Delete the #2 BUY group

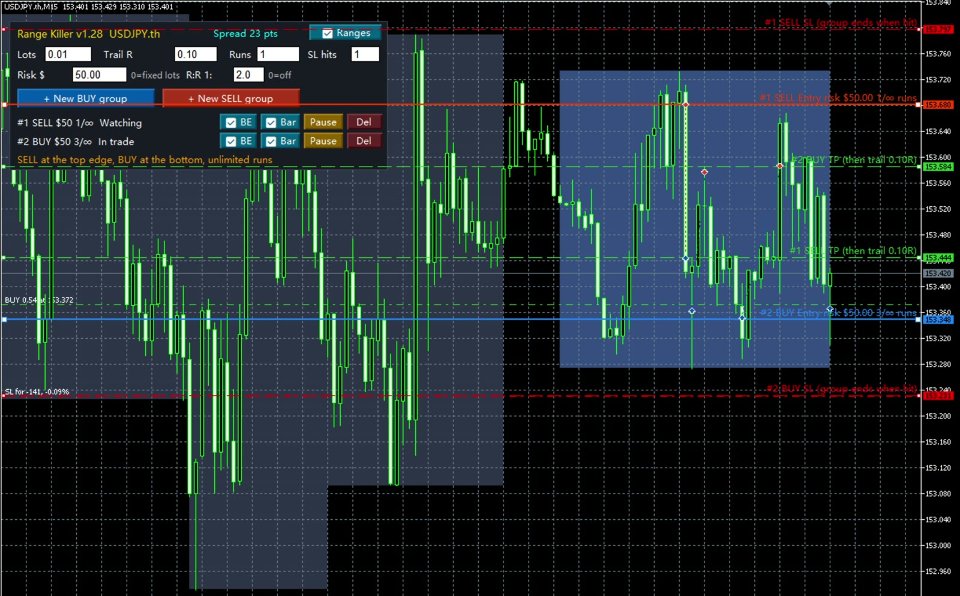pos(364,141)
